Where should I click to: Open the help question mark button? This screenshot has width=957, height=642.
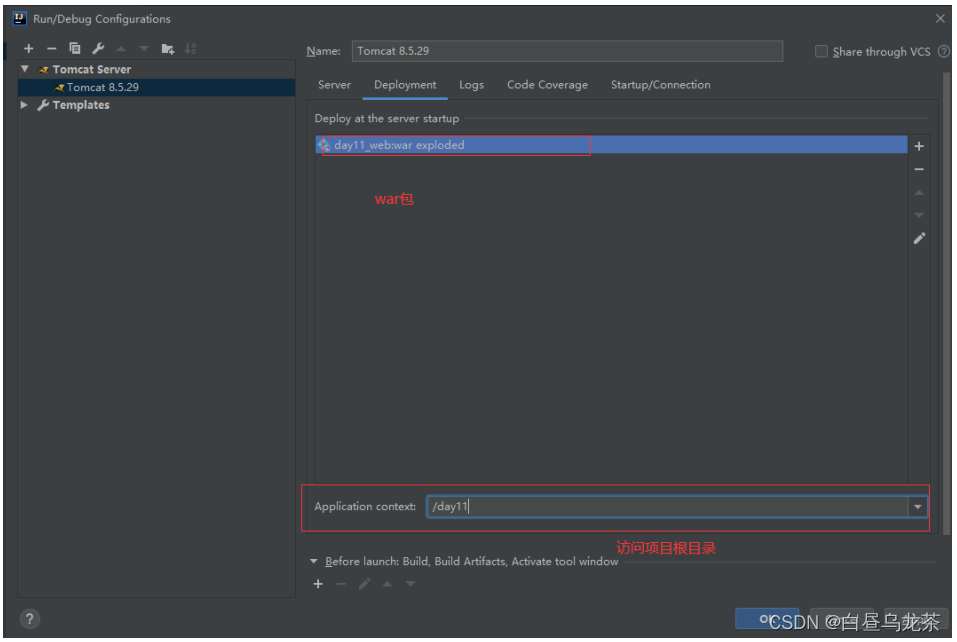click(x=29, y=618)
